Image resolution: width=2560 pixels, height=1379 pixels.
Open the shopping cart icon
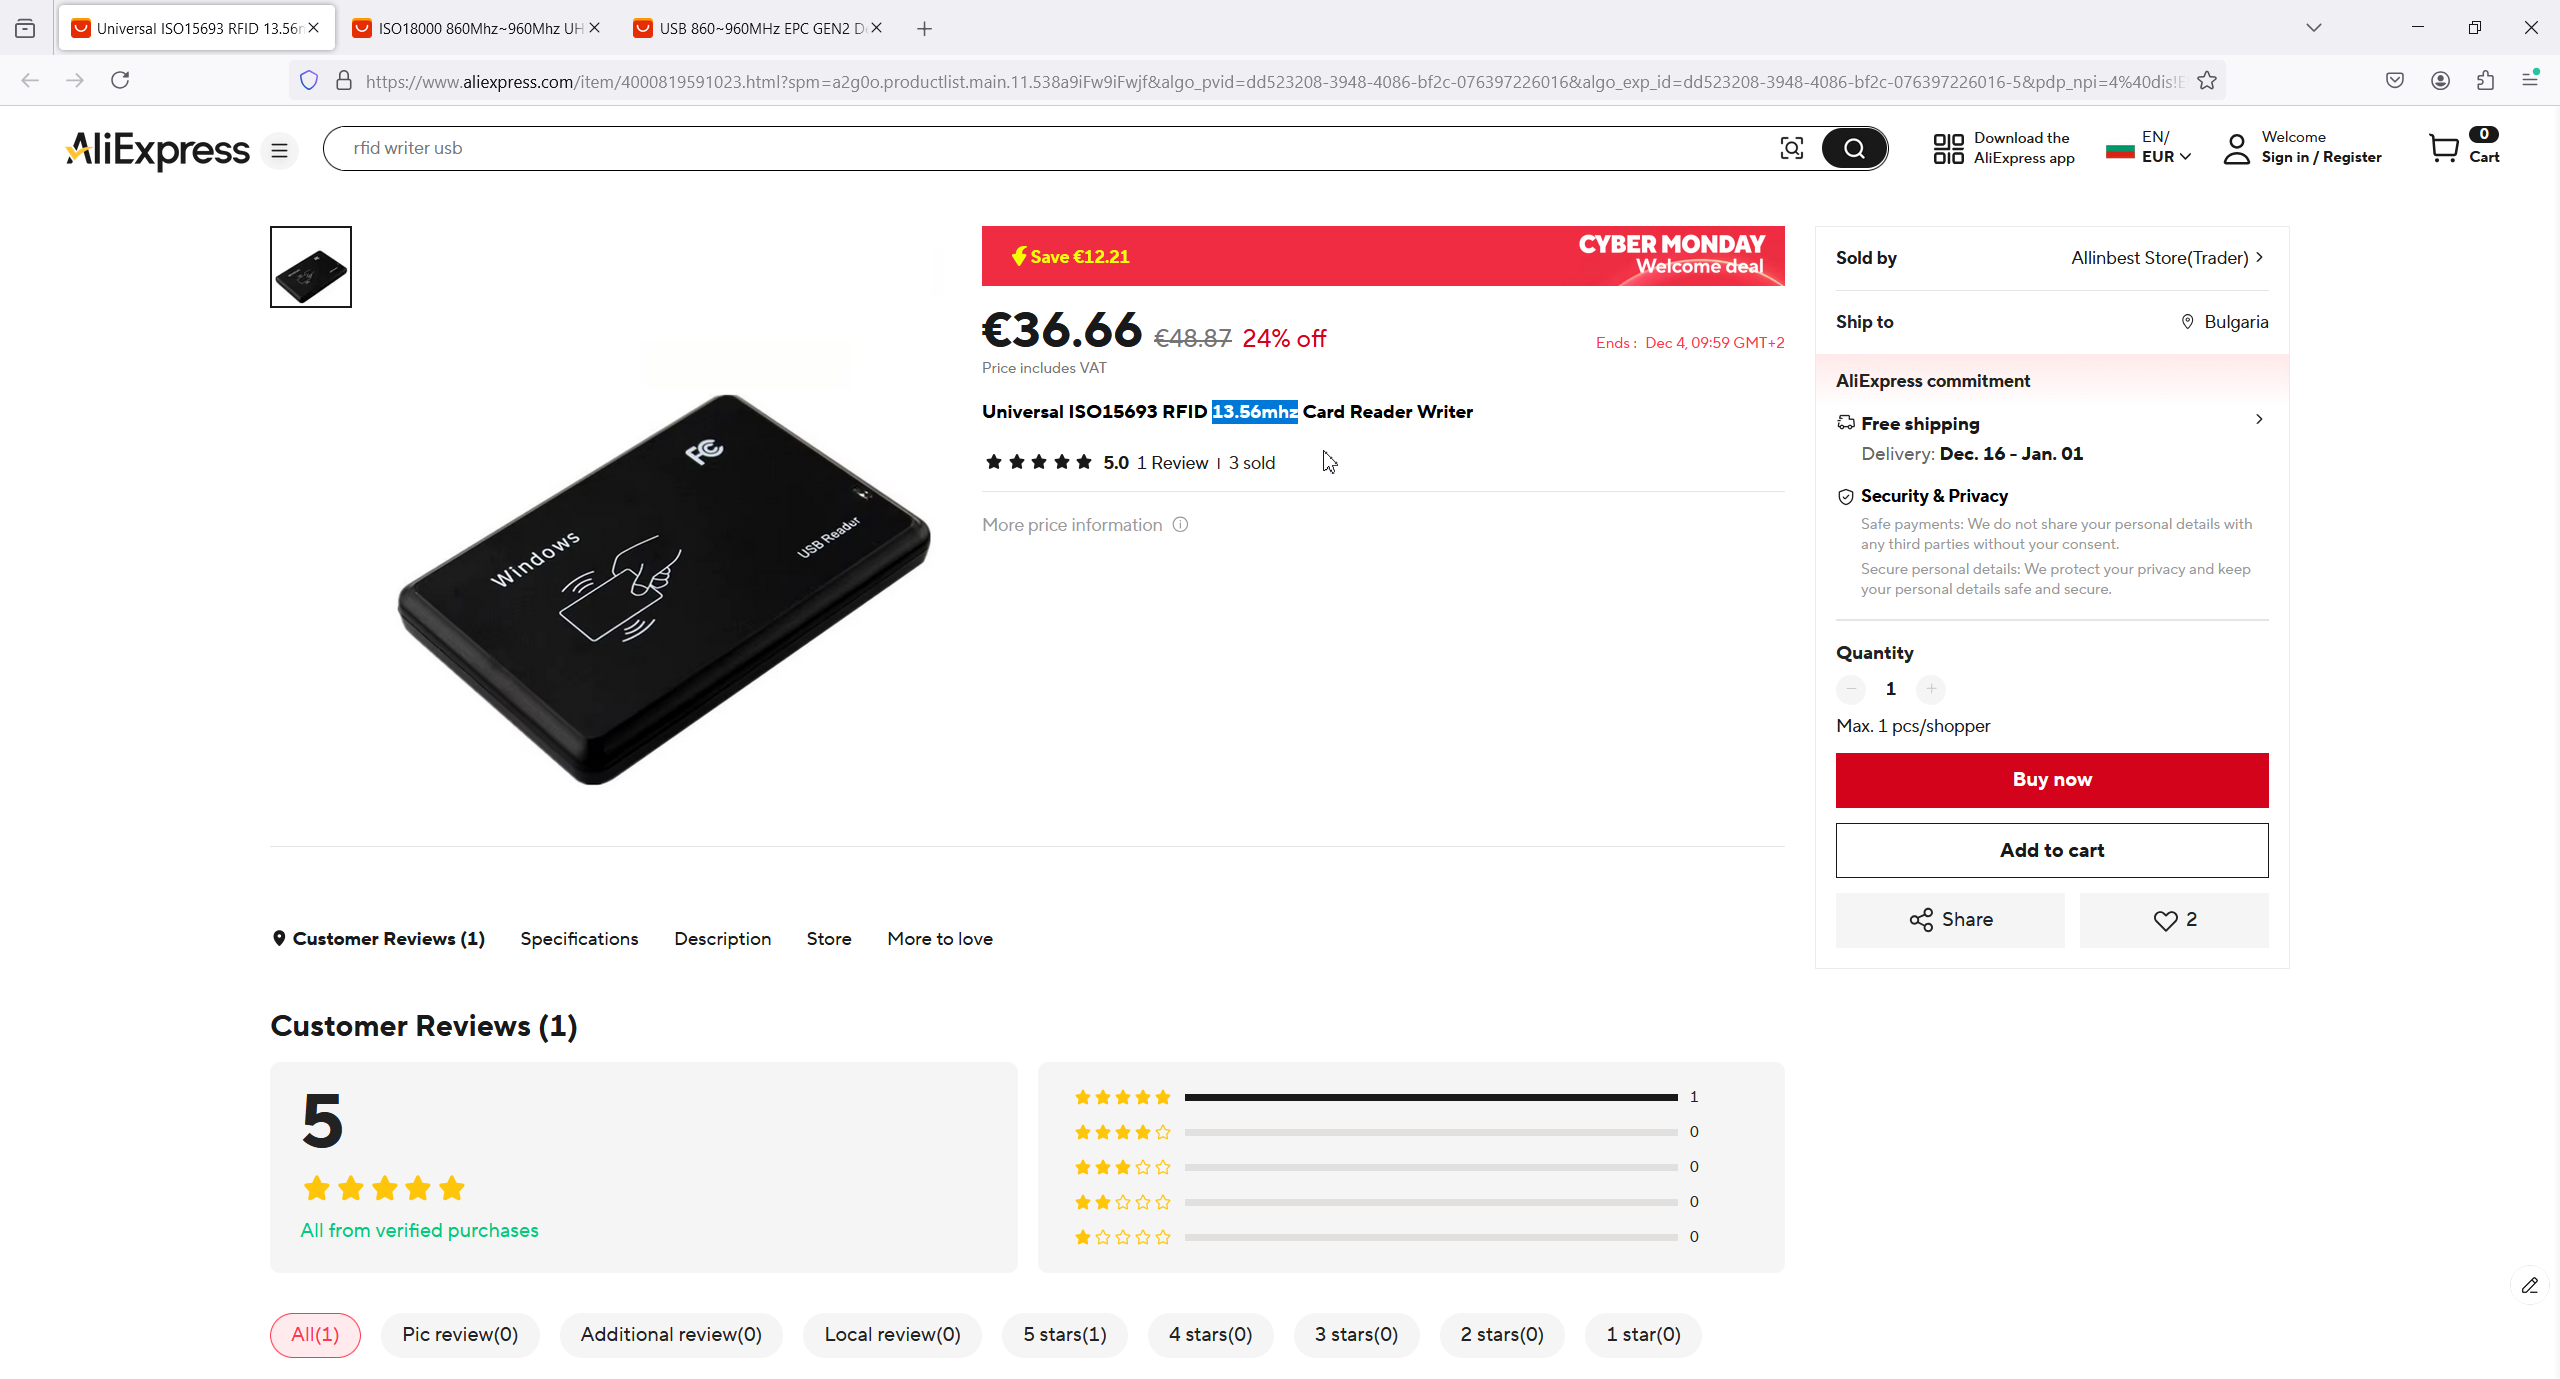(x=2444, y=148)
